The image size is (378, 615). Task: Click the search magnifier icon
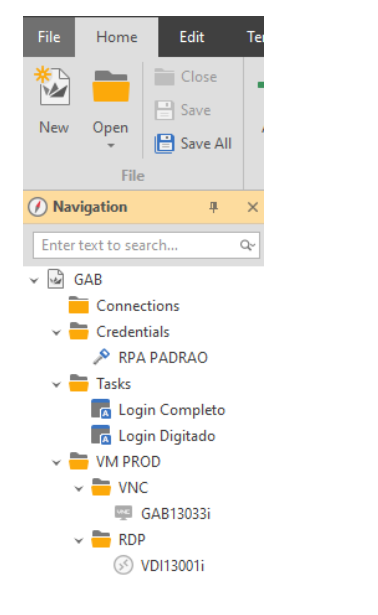point(247,246)
